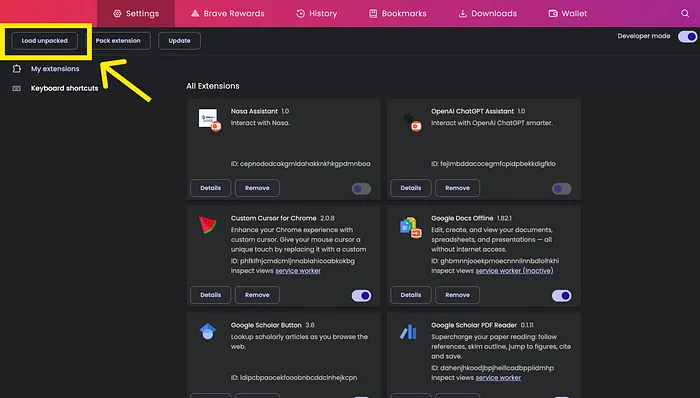Click the Update button
Viewport: 700px width, 398px height.
pyautogui.click(x=179, y=41)
